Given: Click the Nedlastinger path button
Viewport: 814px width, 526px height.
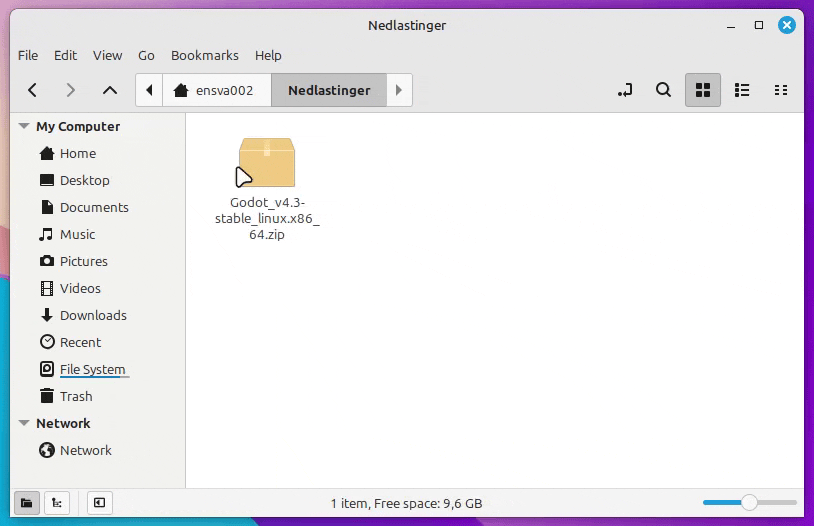Looking at the screenshot, I should [x=329, y=90].
